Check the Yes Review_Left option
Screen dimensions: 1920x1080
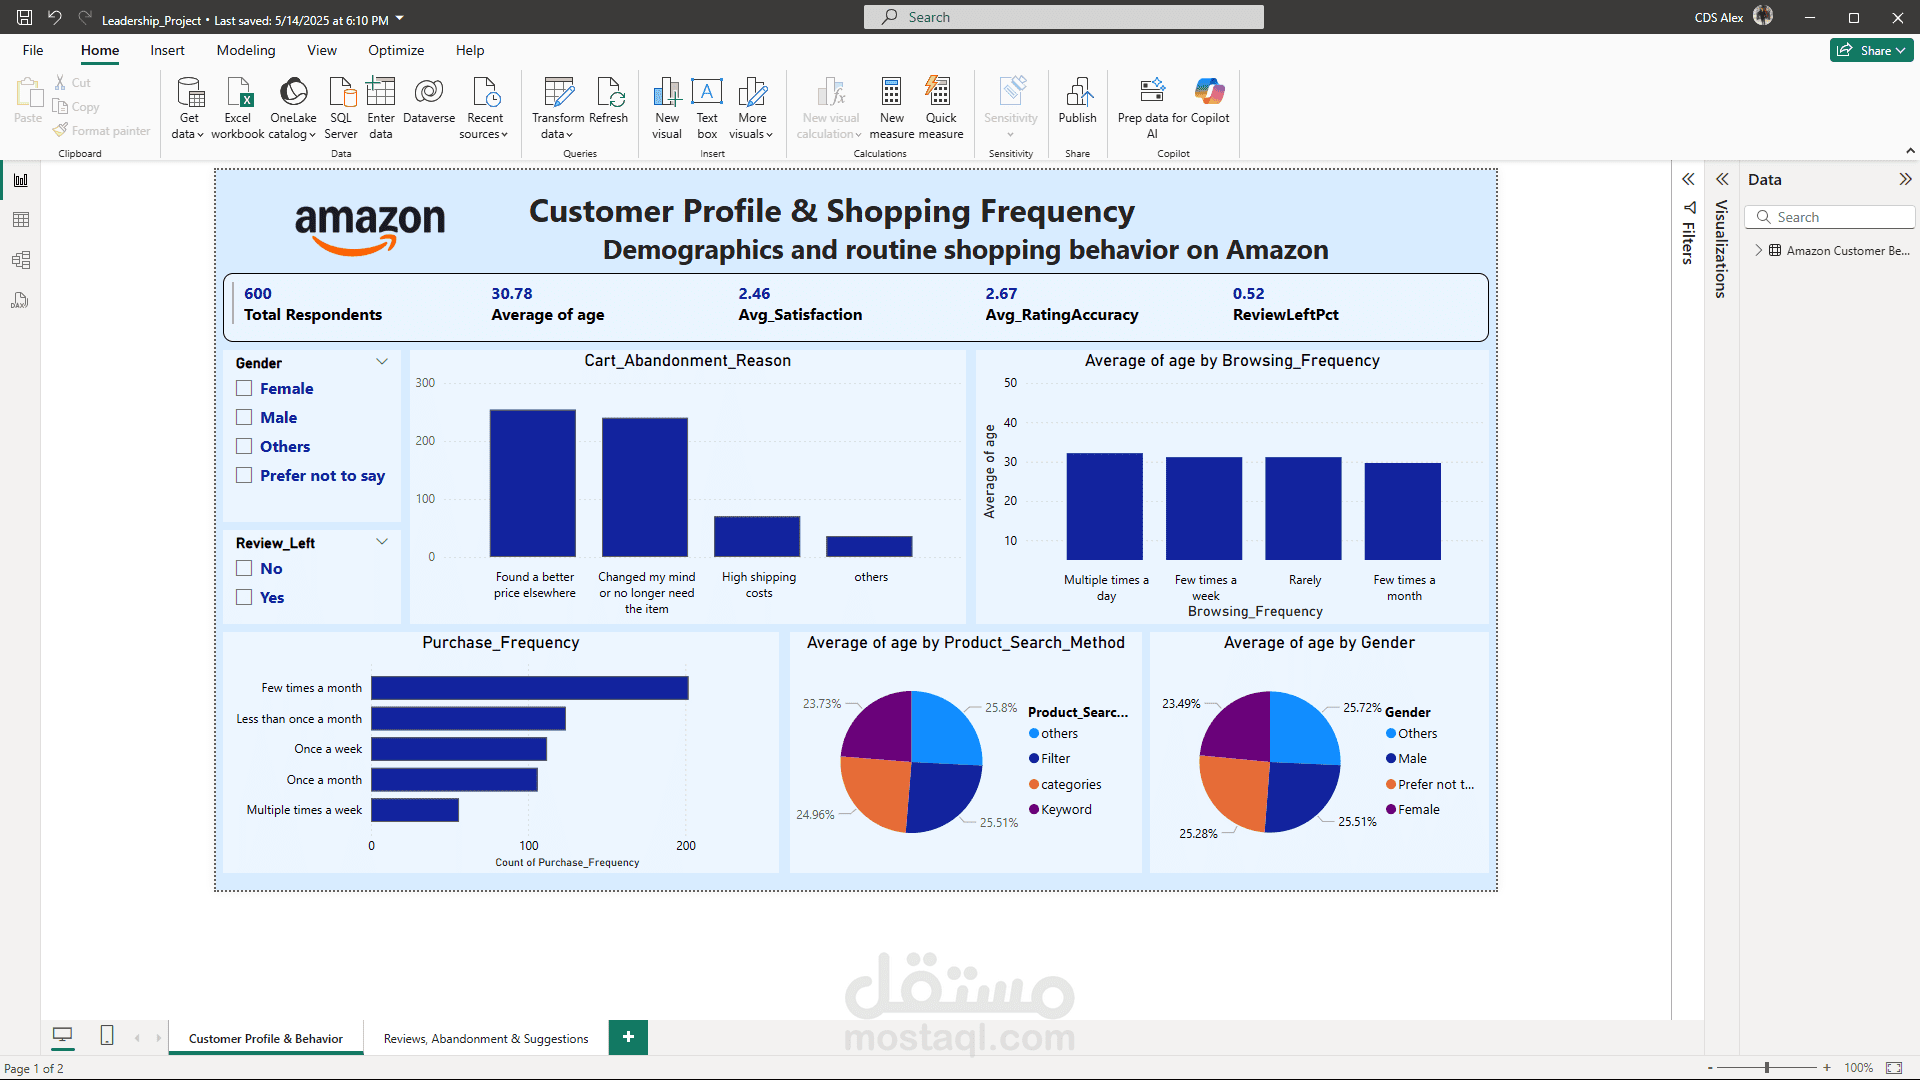[244, 597]
